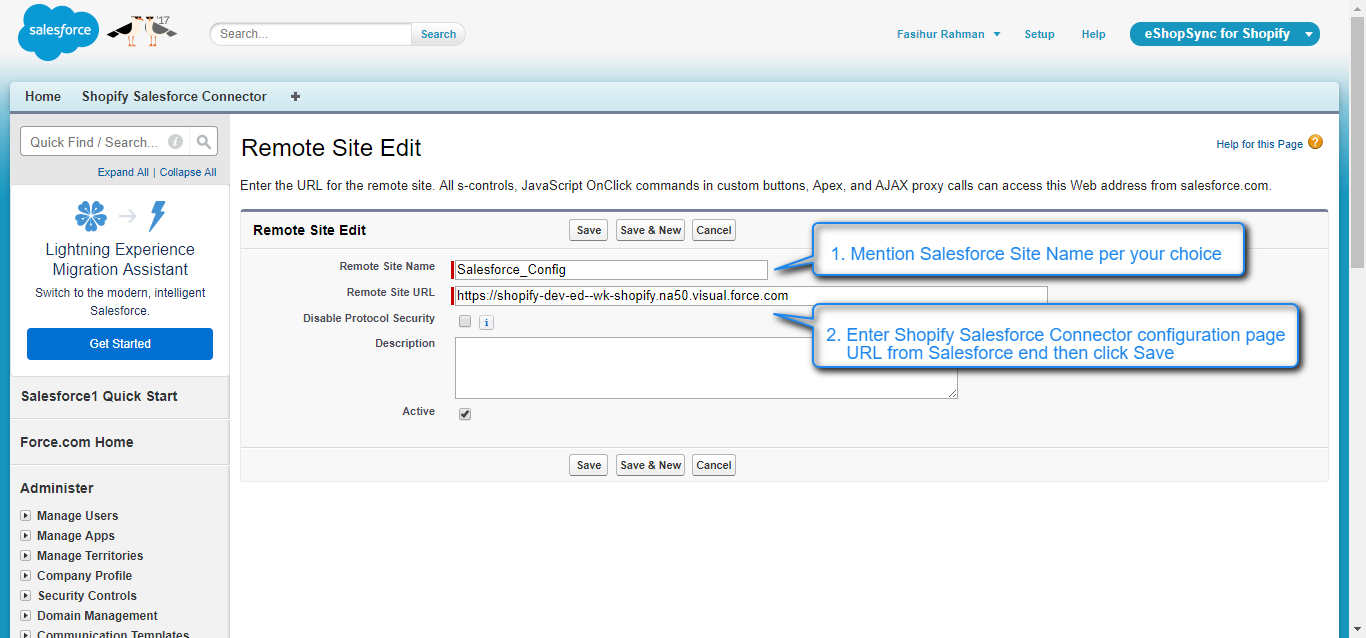1366x638 pixels.
Task: Expand the Company Profile tree arrow
Action: click(26, 576)
